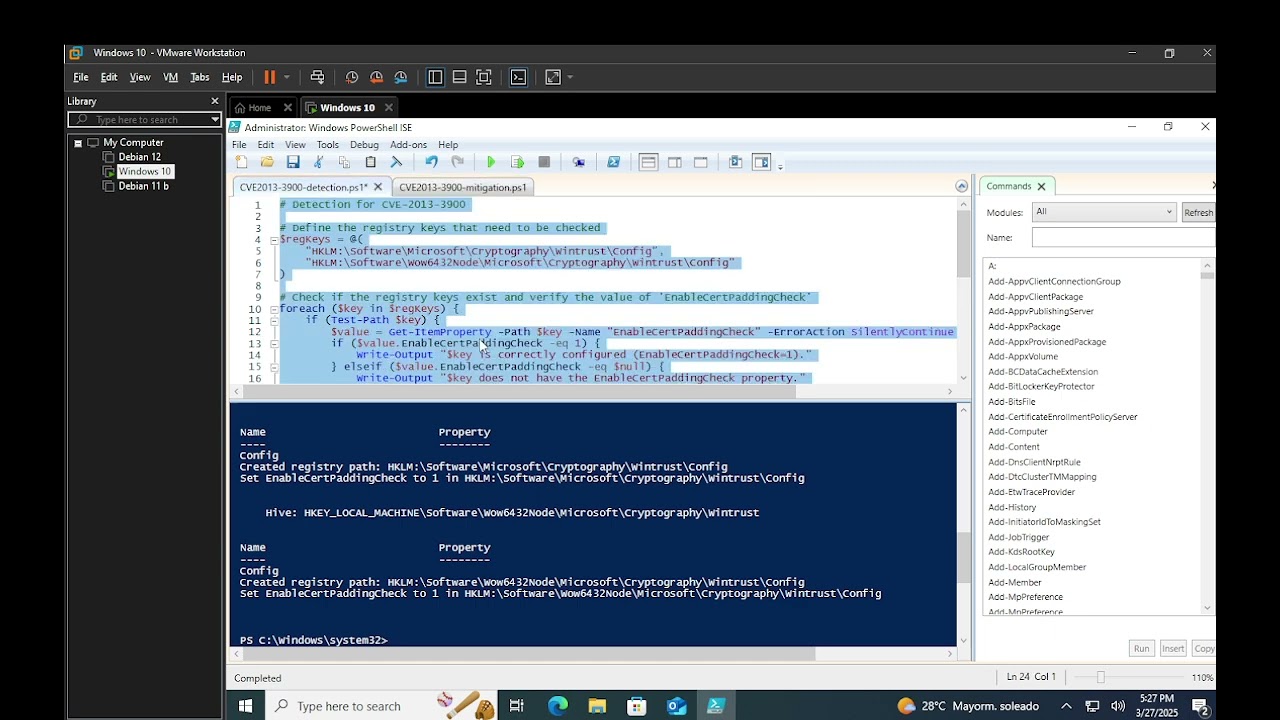Revert to snapshot icon in VMware toolbar
Screen dimensions: 1280x720
pyautogui.click(x=376, y=77)
